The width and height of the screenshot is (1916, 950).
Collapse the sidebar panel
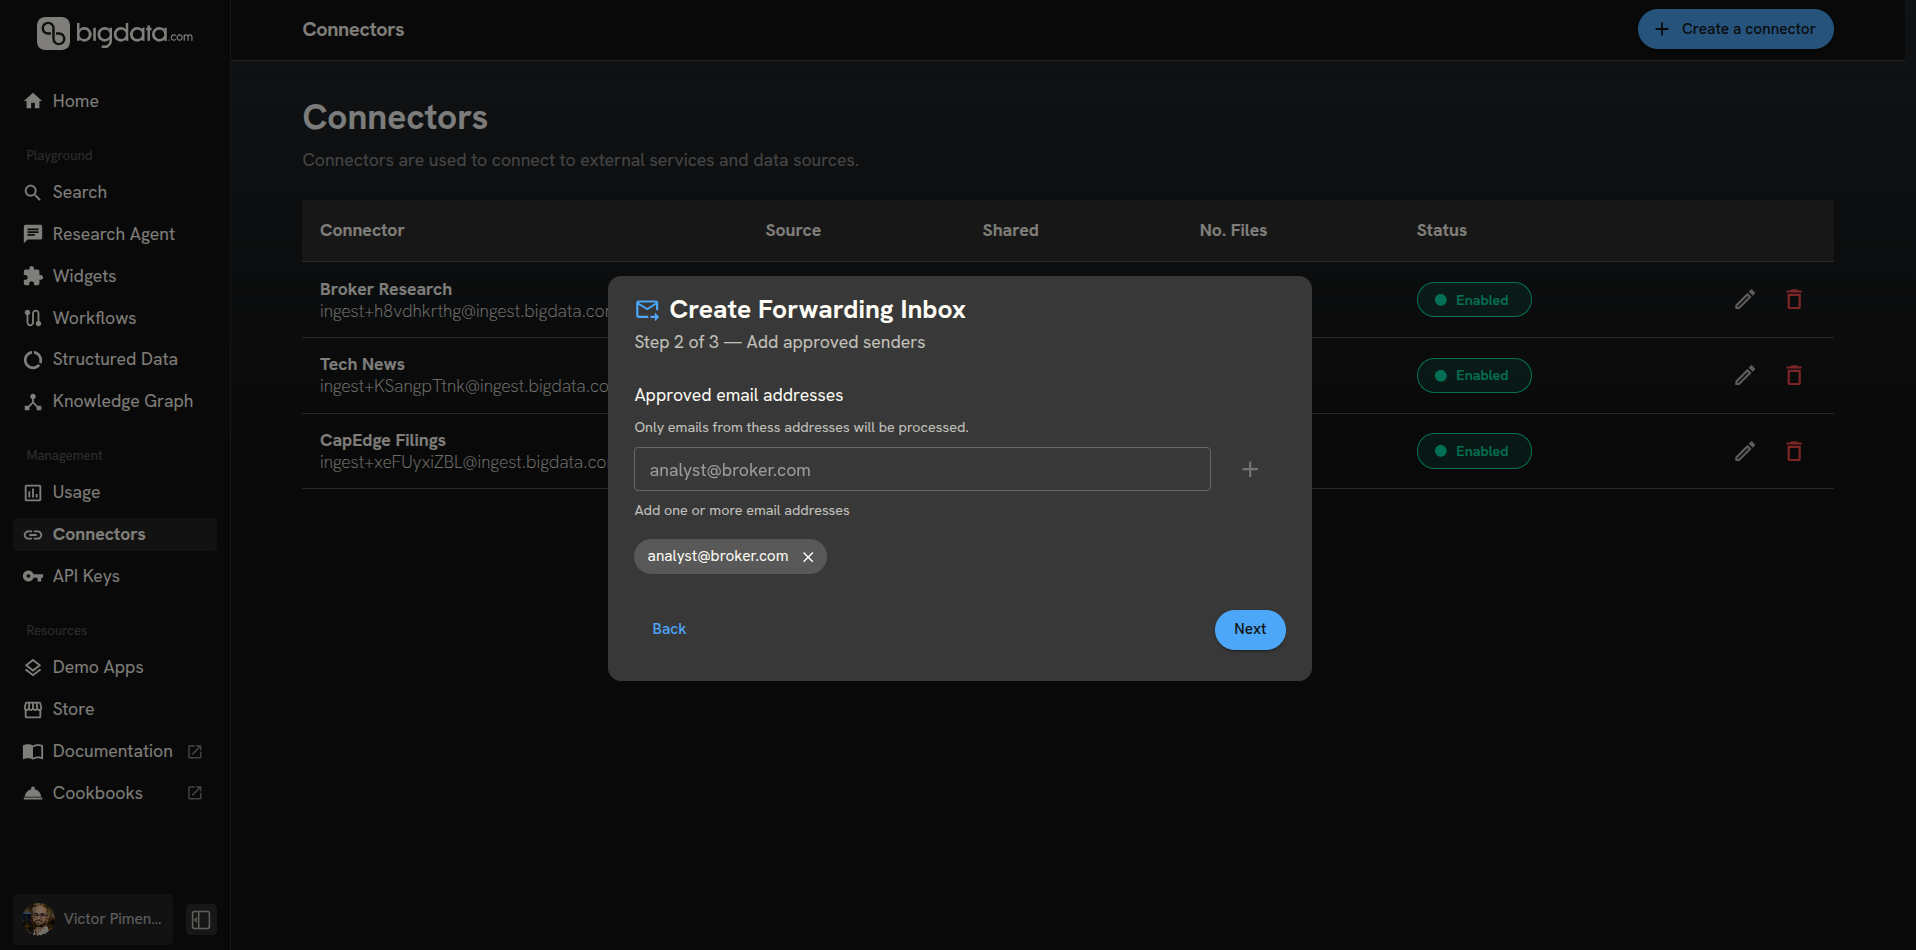(201, 920)
